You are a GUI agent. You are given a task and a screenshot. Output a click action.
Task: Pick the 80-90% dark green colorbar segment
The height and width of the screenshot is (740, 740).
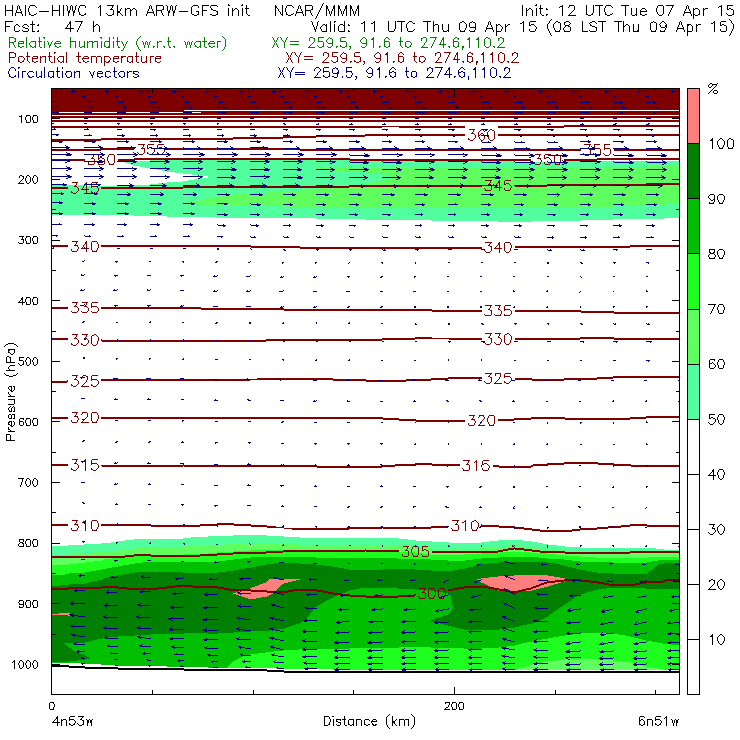693,226
